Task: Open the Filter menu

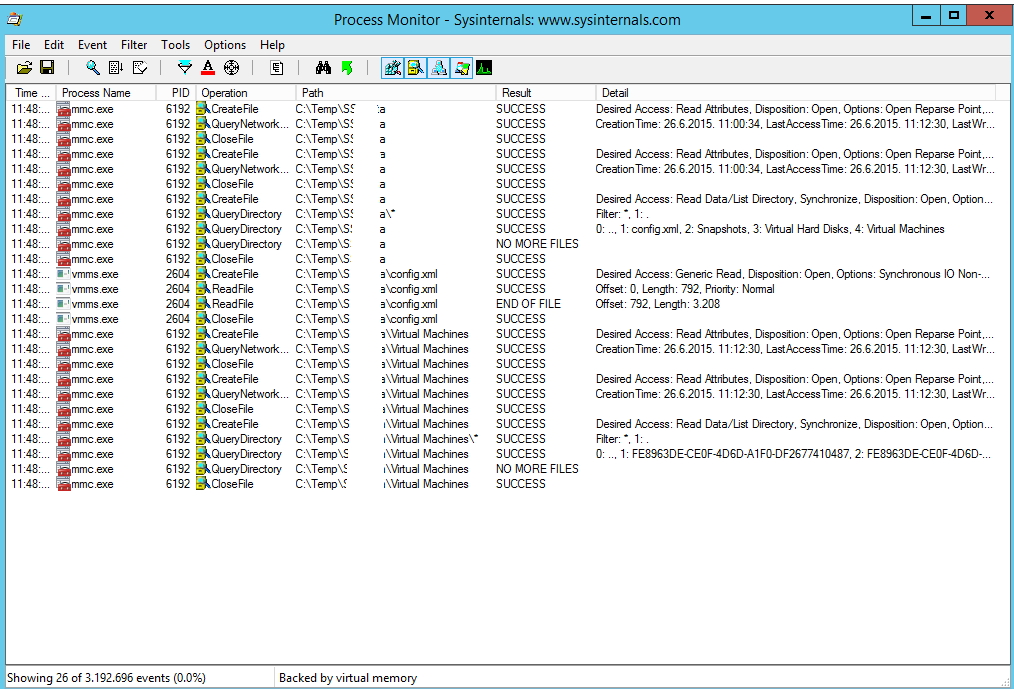Action: (x=134, y=45)
